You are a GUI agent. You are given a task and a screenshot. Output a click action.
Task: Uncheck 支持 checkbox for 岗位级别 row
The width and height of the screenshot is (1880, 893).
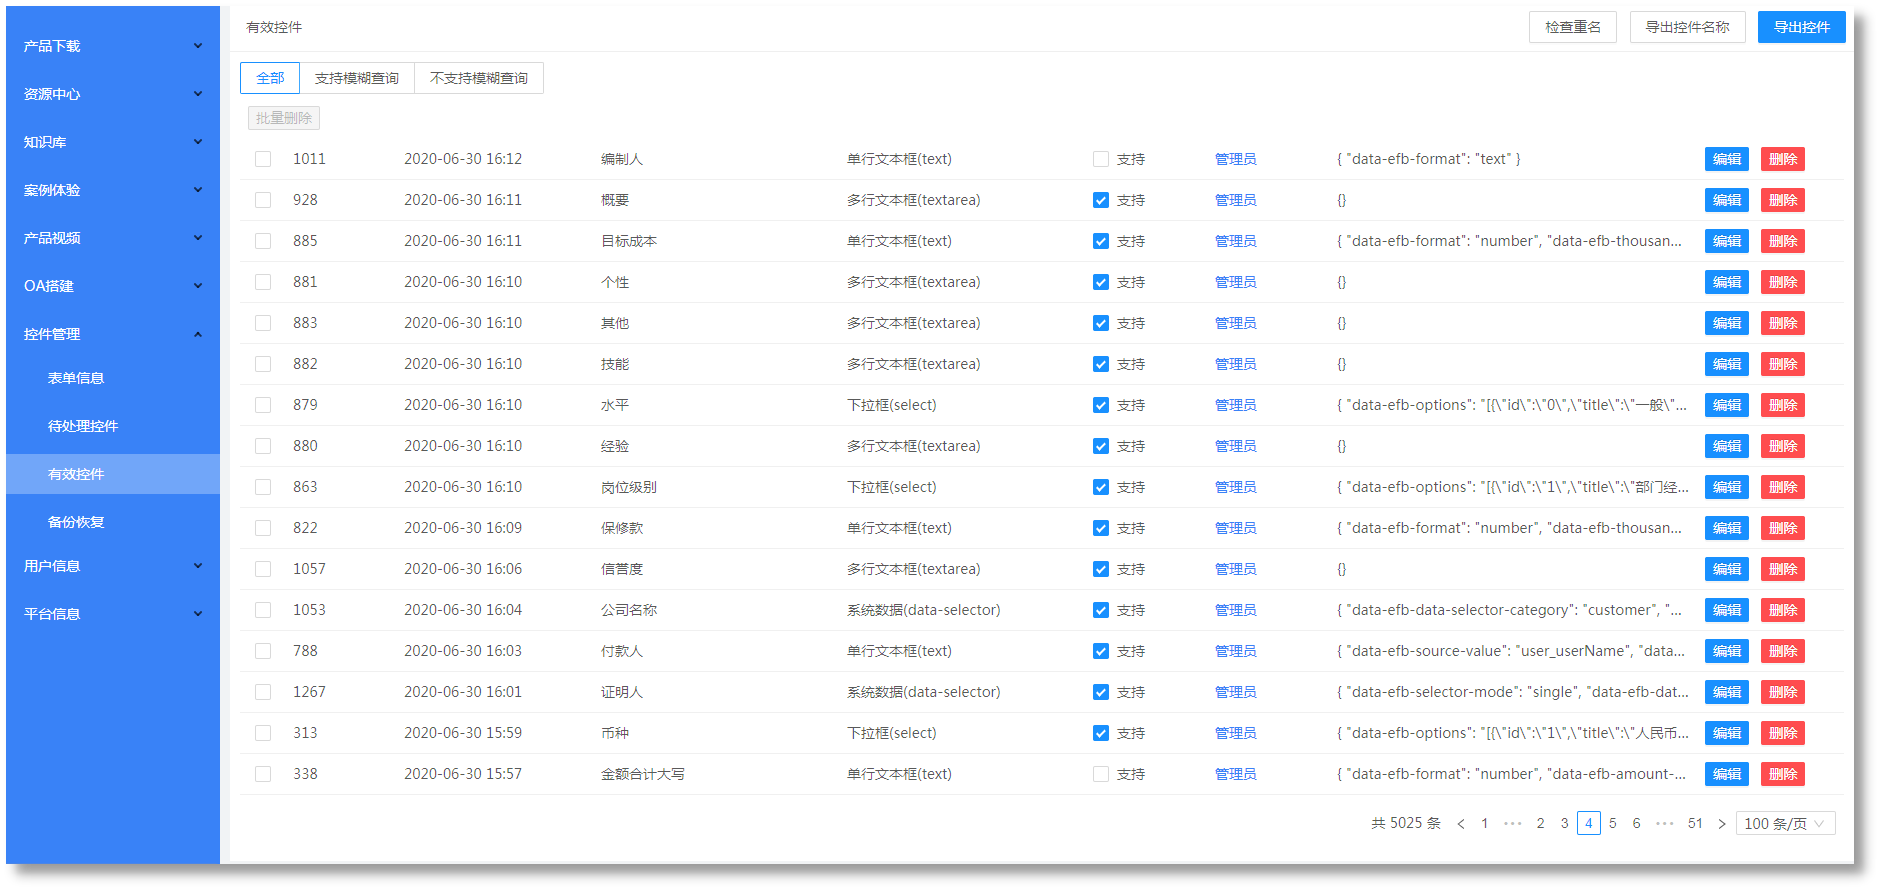tap(1101, 487)
